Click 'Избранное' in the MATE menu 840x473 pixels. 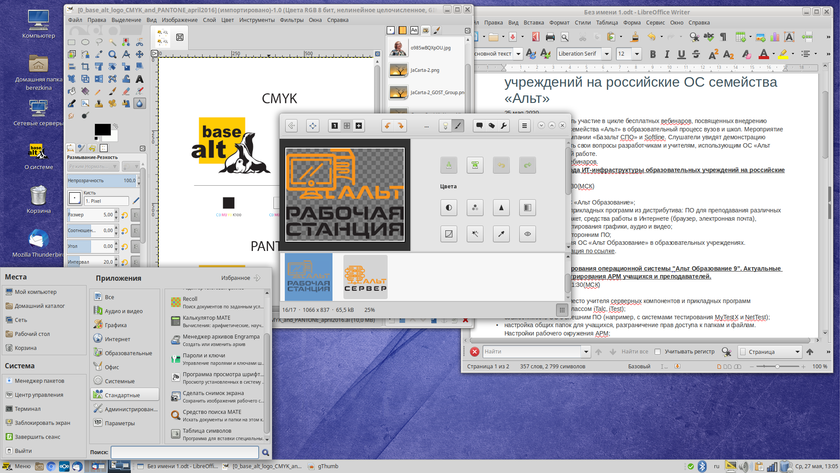[x=239, y=278]
